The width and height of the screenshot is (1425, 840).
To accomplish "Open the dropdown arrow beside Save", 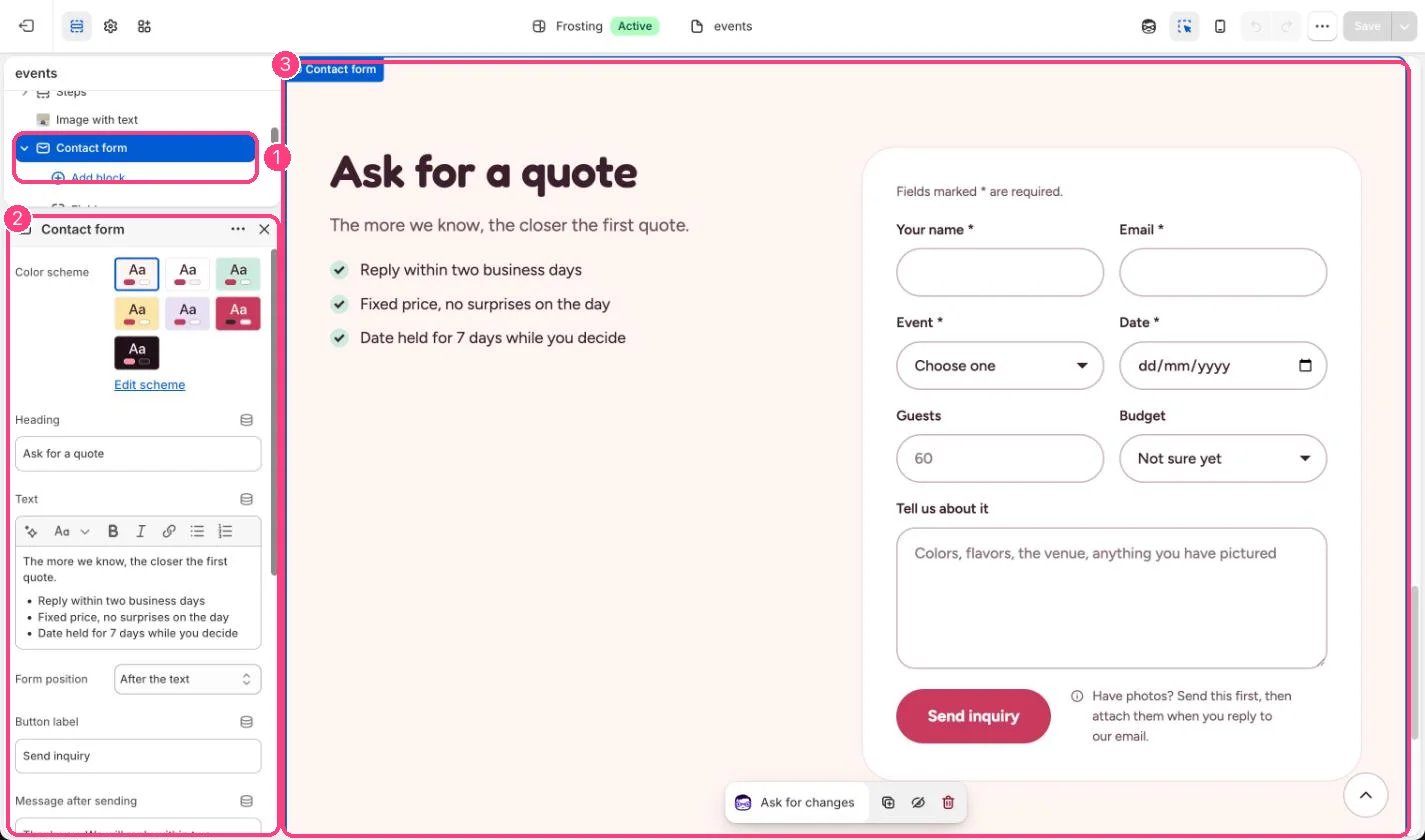I will pyautogui.click(x=1404, y=26).
